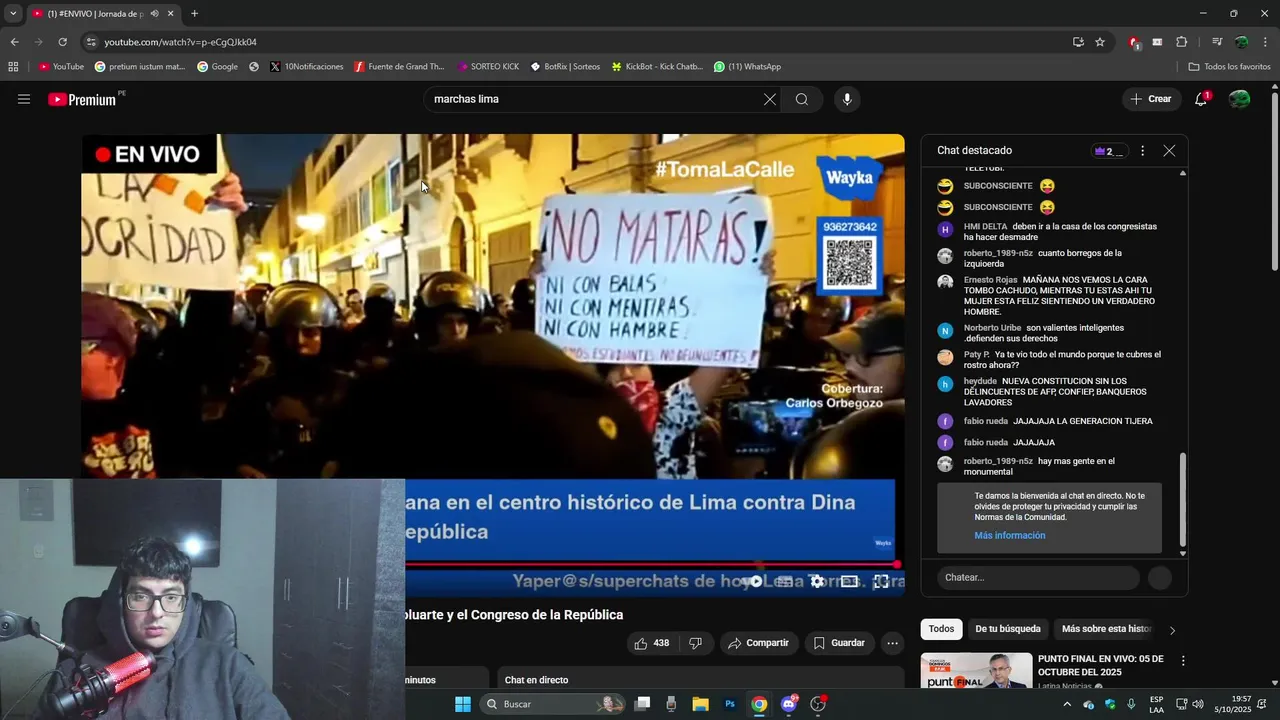Open tab search dropdown arrow

point(13,14)
